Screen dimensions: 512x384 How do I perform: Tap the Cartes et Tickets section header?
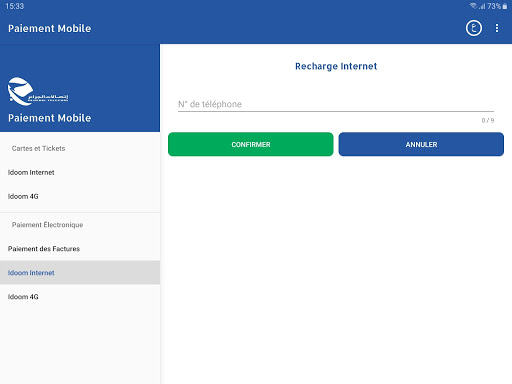[38, 148]
